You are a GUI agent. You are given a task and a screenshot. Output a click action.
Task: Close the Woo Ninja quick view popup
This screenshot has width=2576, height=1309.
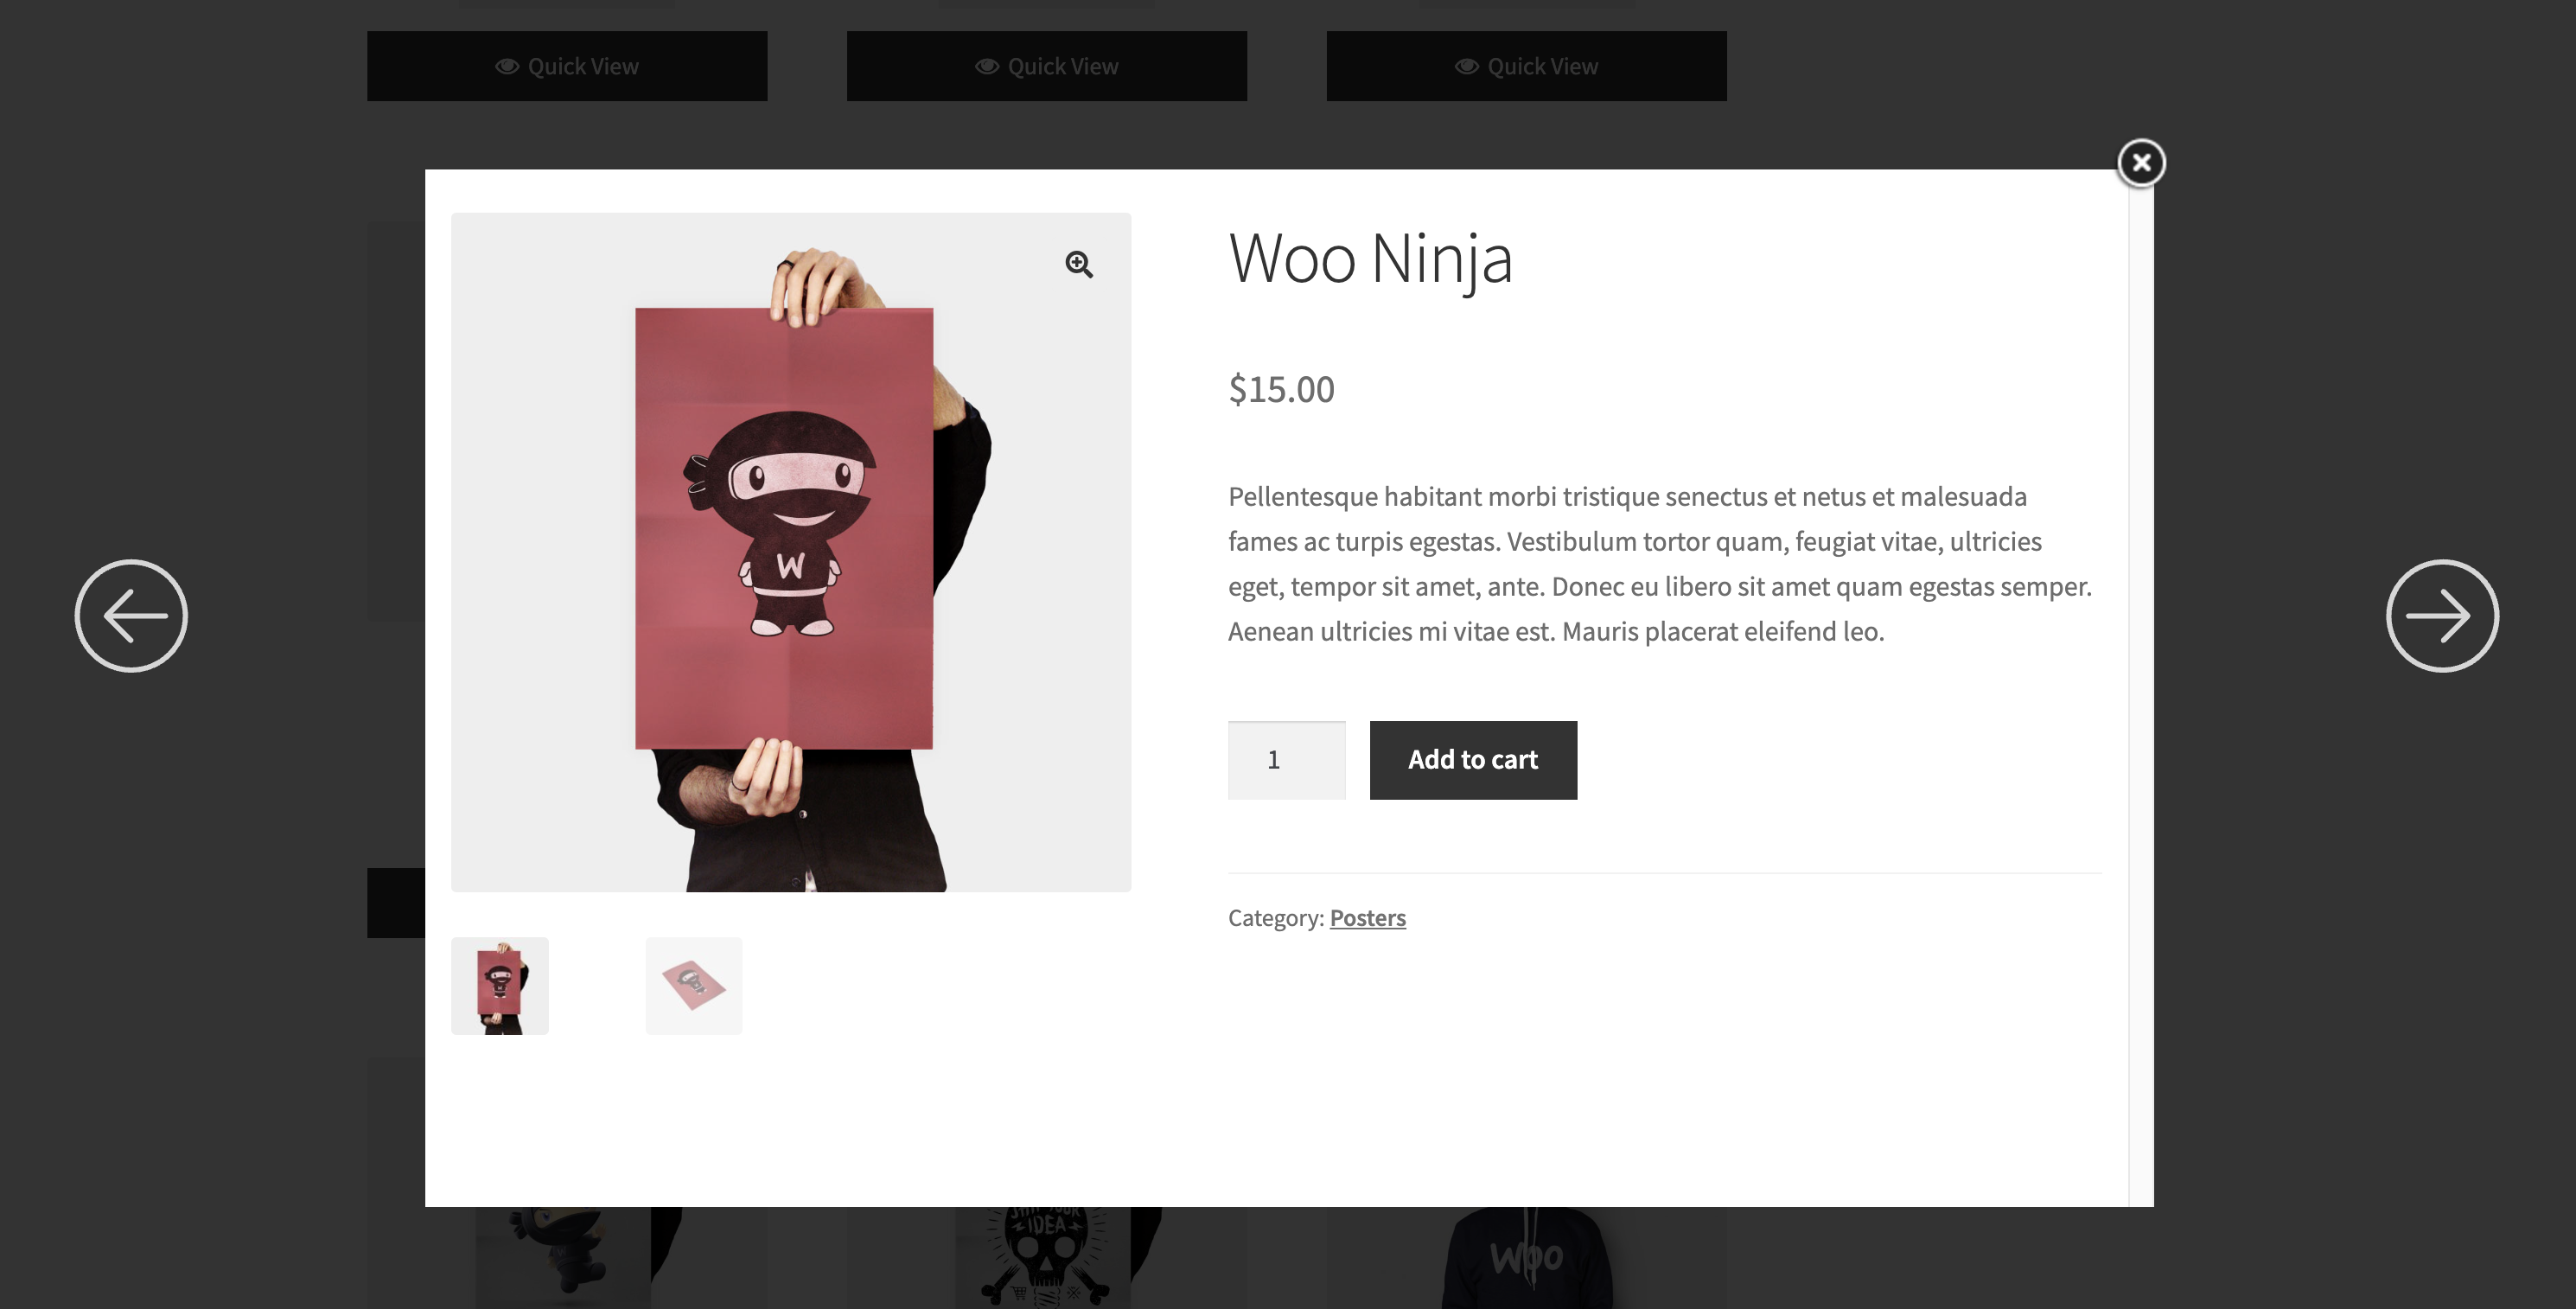tap(2141, 162)
